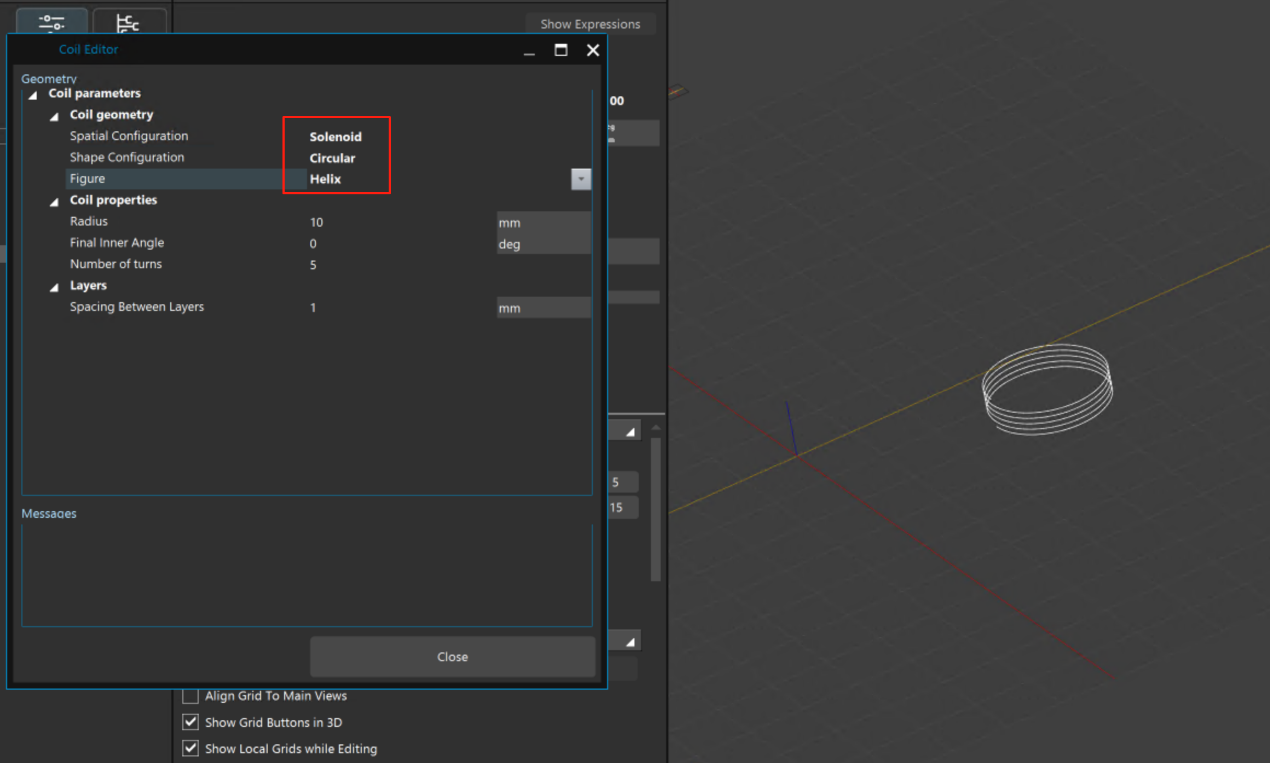Switch to the hierarchy tree panel icon
This screenshot has width=1270, height=763.
pyautogui.click(x=128, y=22)
